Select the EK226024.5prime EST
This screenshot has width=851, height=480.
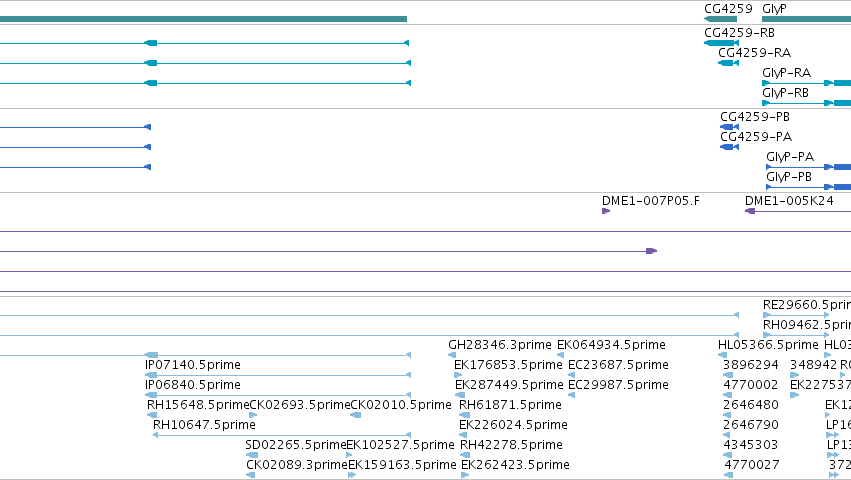(x=463, y=435)
